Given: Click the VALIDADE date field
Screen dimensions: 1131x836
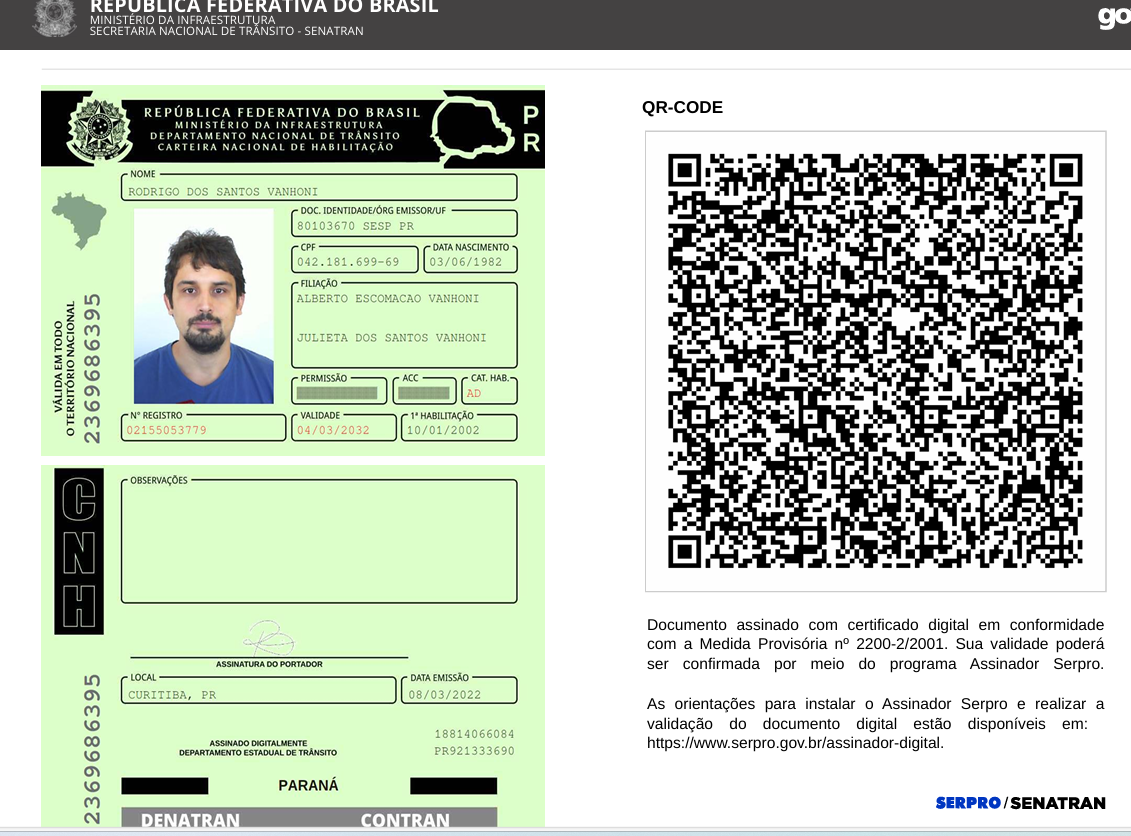Looking at the screenshot, I should click(344, 427).
